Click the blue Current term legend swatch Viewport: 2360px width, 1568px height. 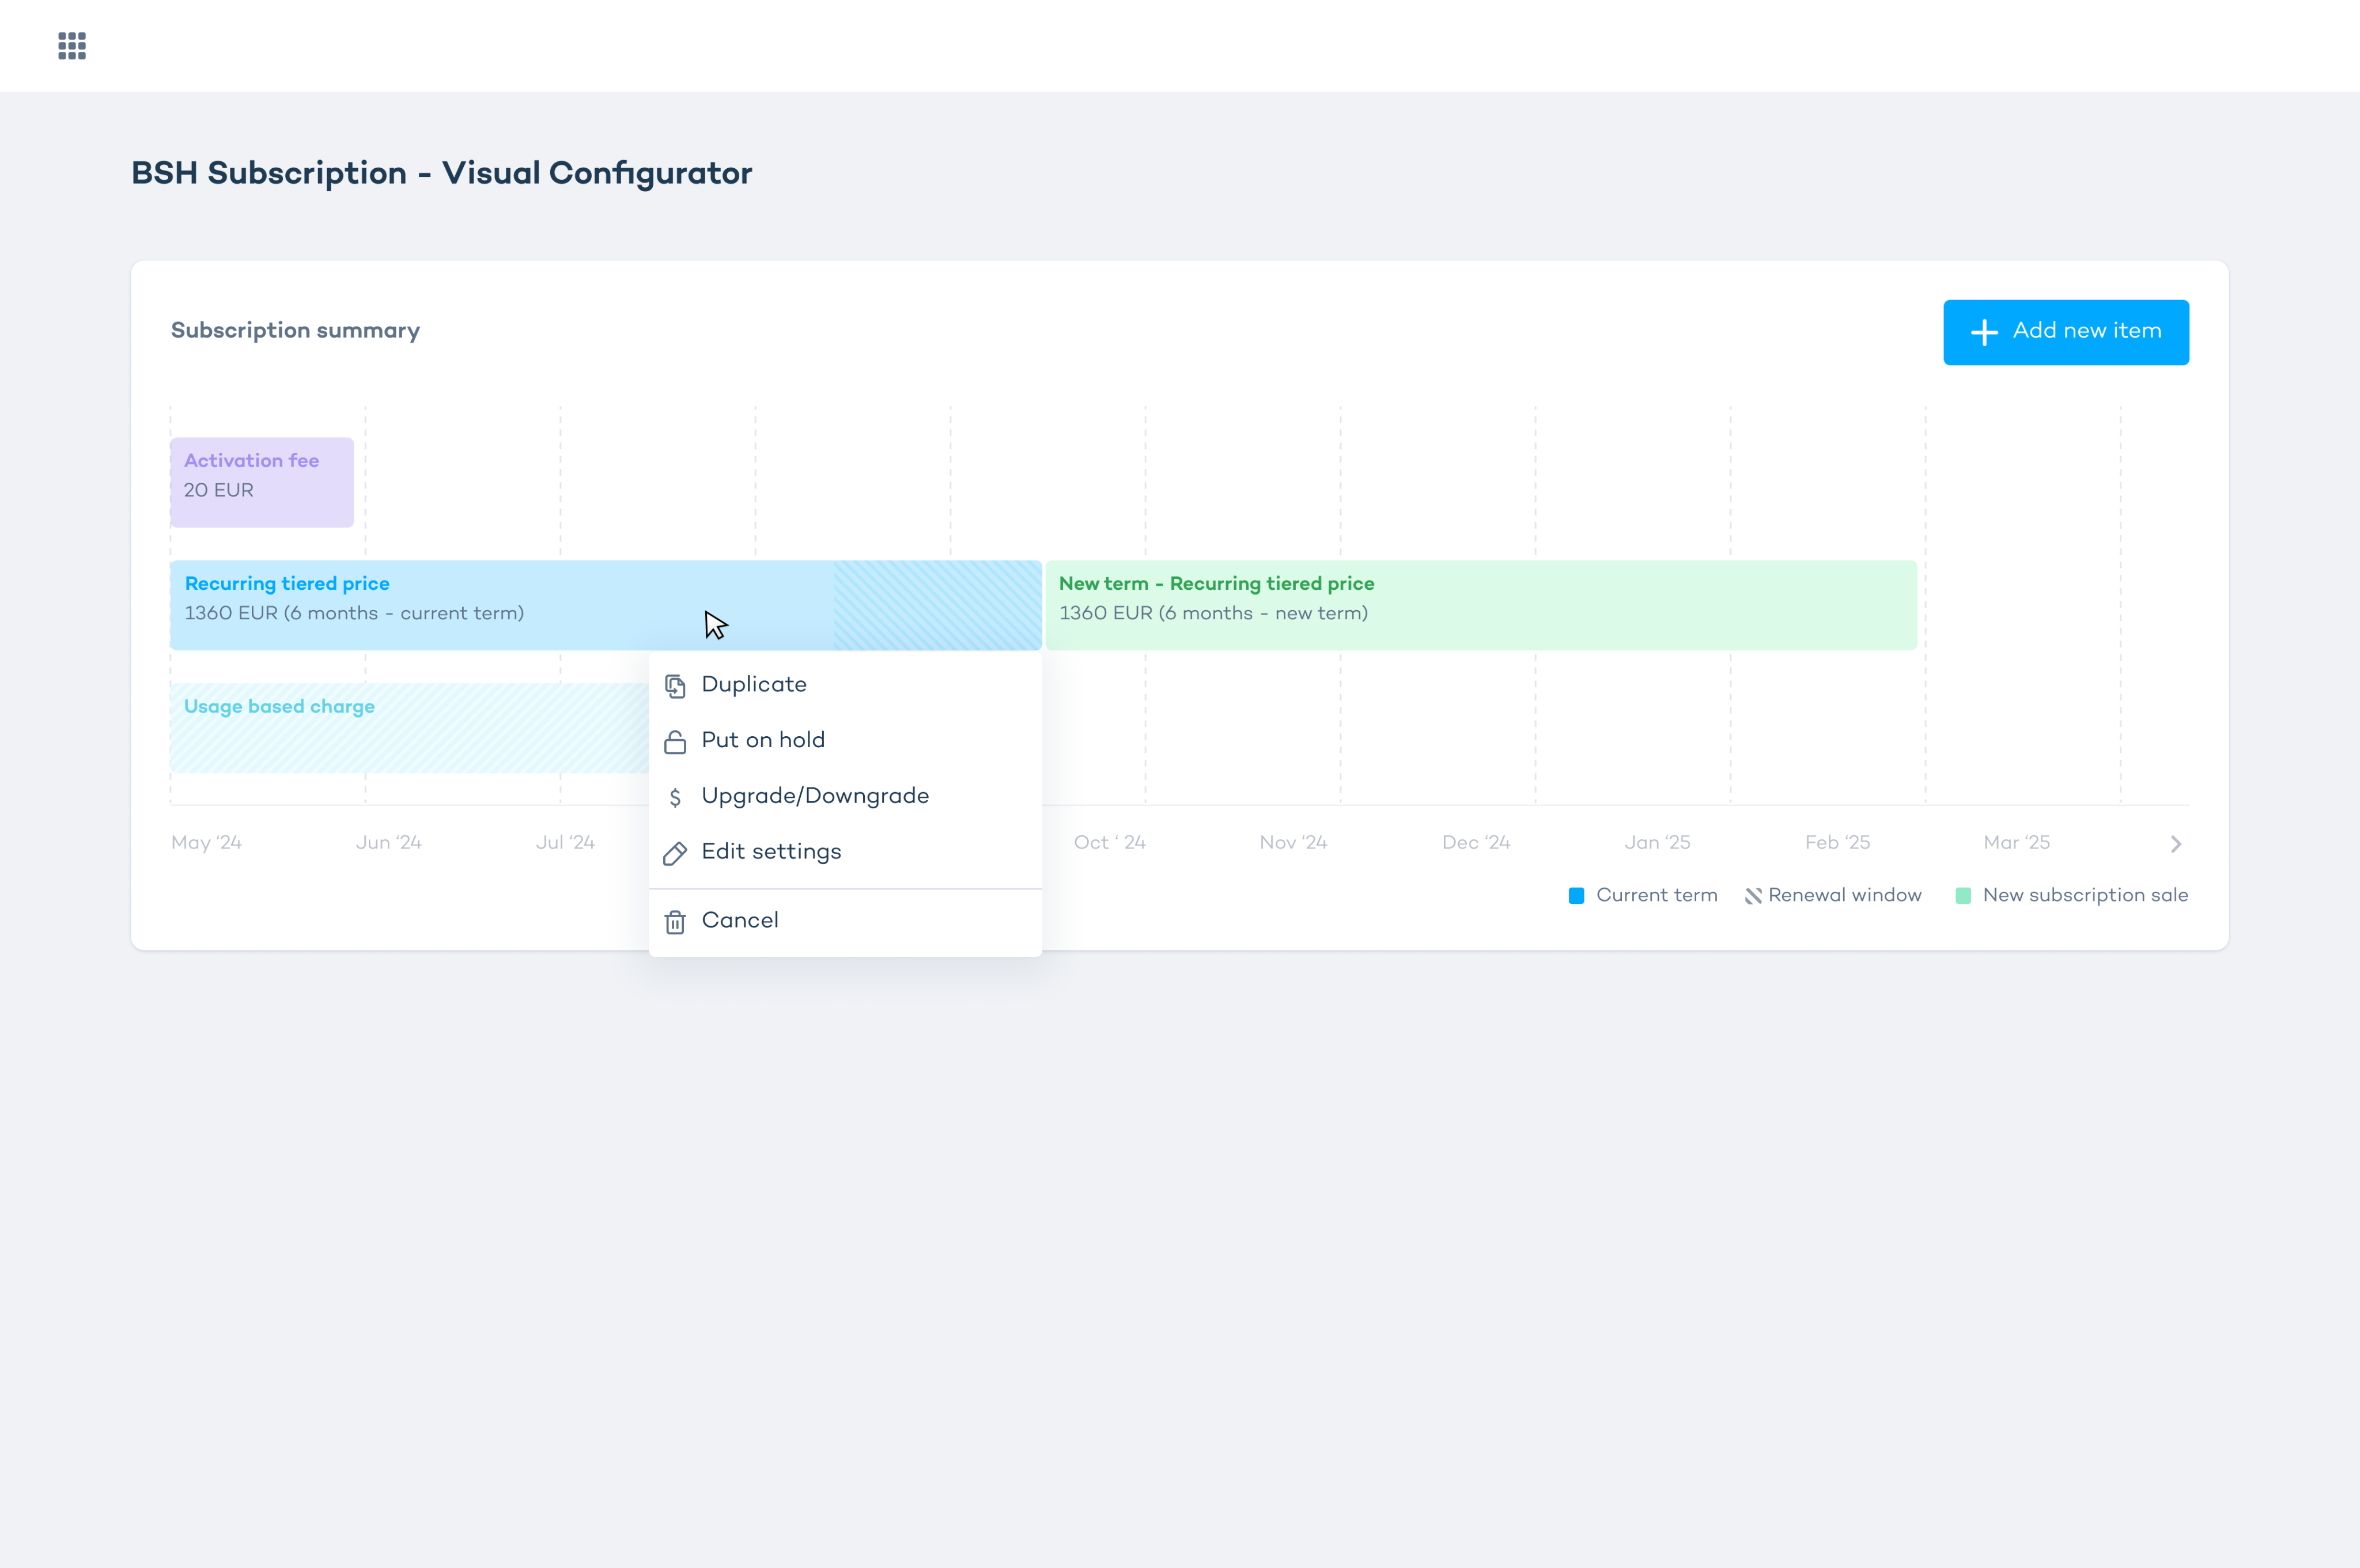pyautogui.click(x=1576, y=896)
